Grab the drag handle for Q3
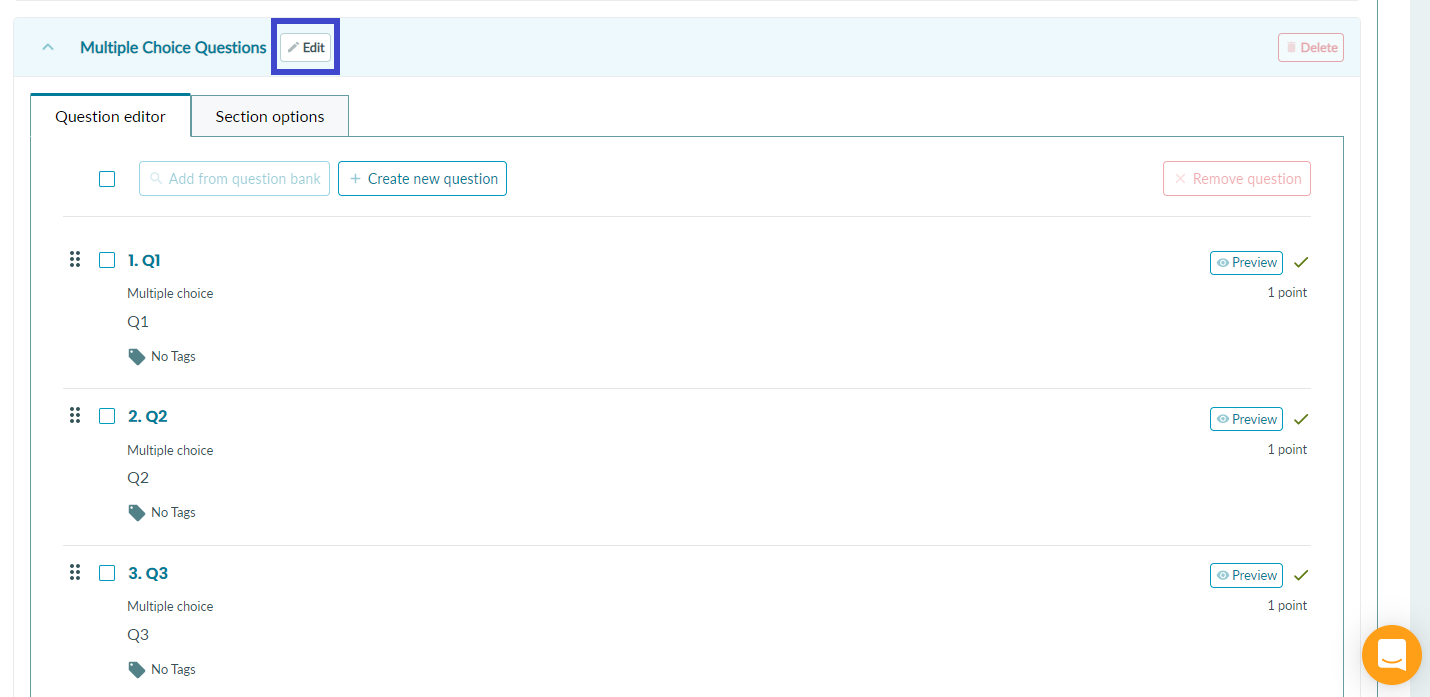 point(74,573)
